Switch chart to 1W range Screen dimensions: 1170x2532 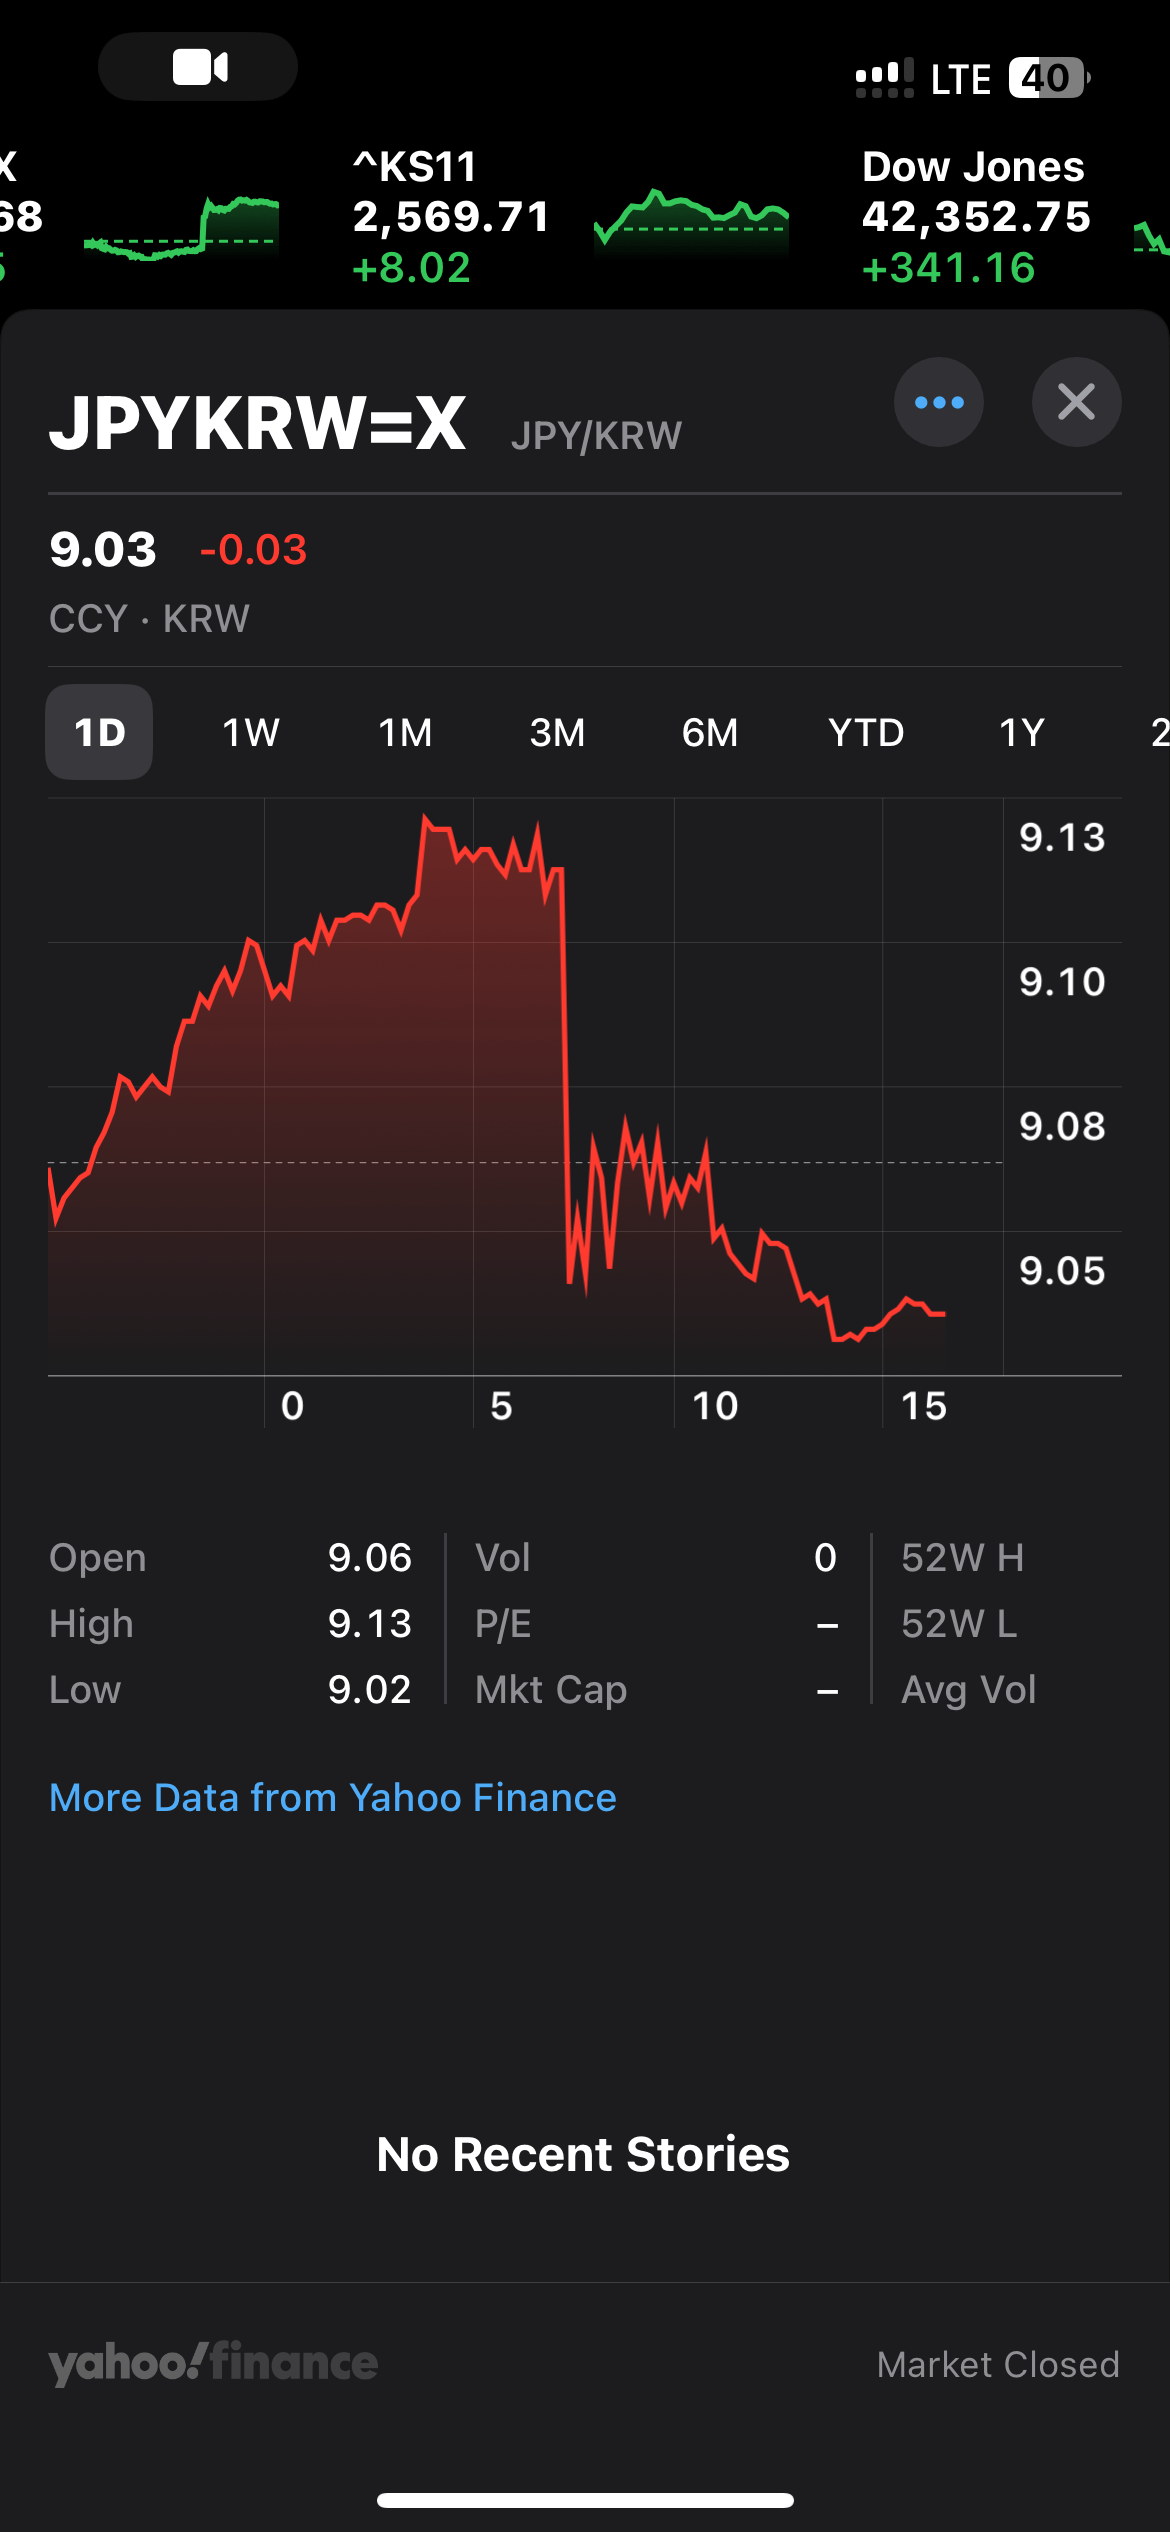(x=250, y=732)
